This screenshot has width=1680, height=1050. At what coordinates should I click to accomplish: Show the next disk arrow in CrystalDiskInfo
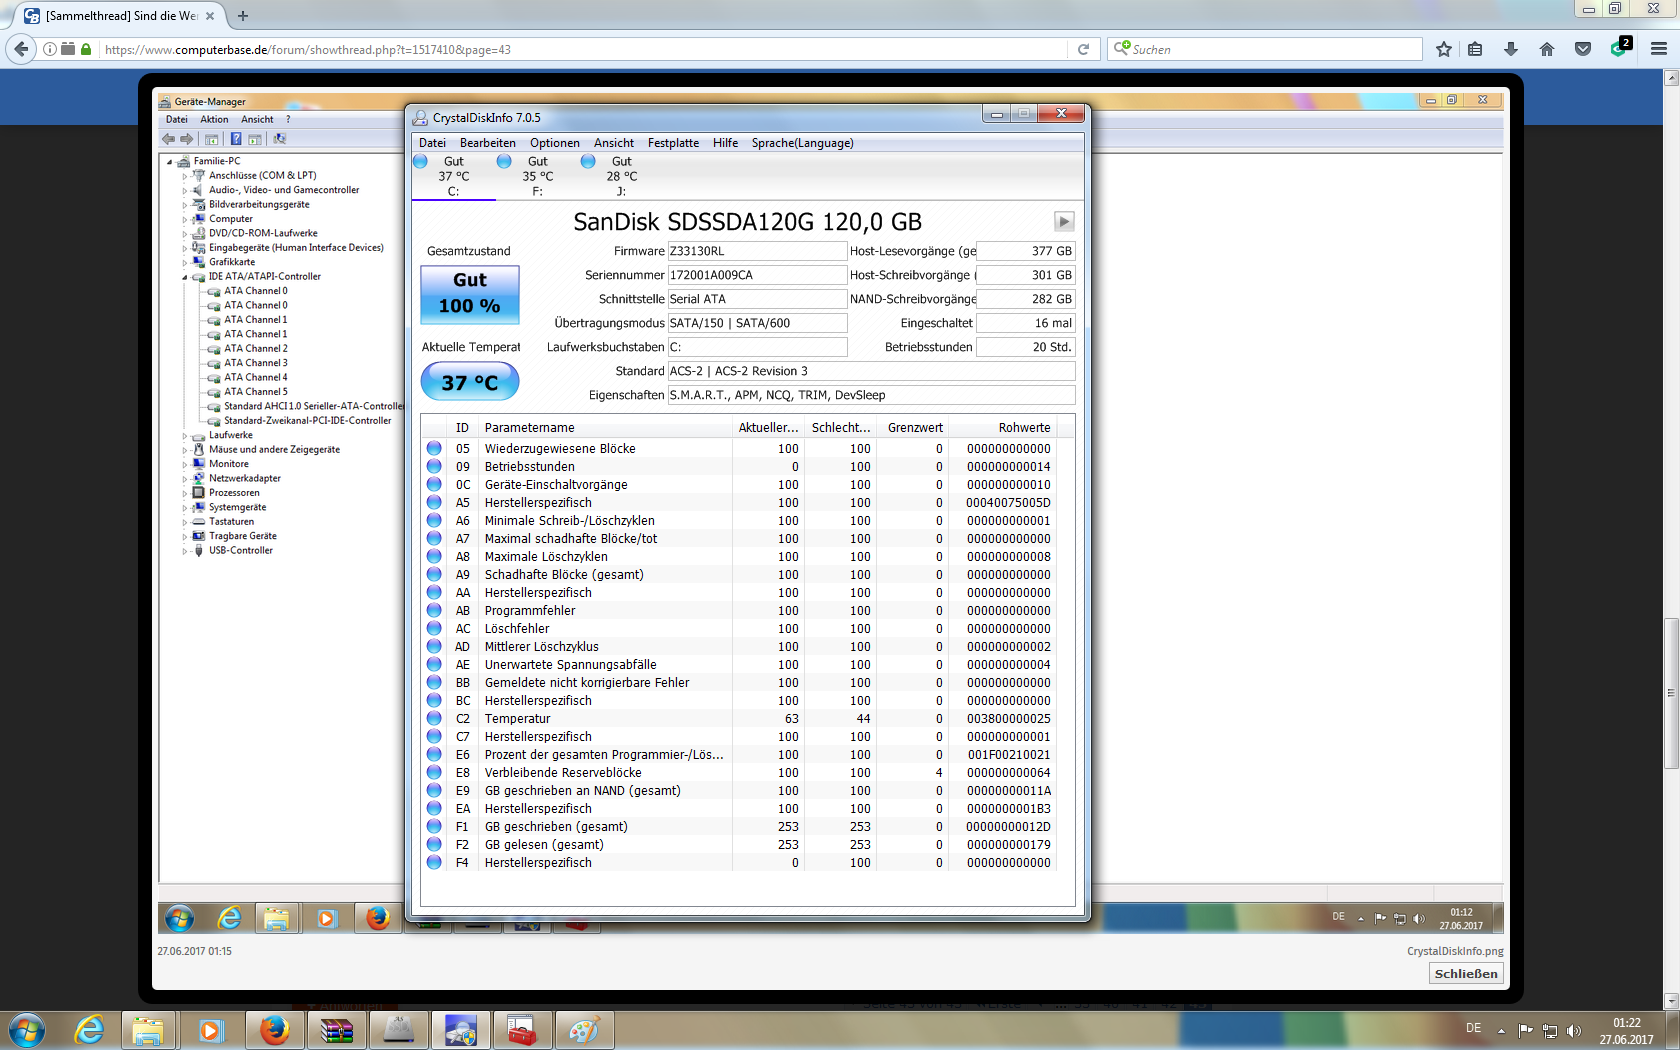click(1064, 222)
